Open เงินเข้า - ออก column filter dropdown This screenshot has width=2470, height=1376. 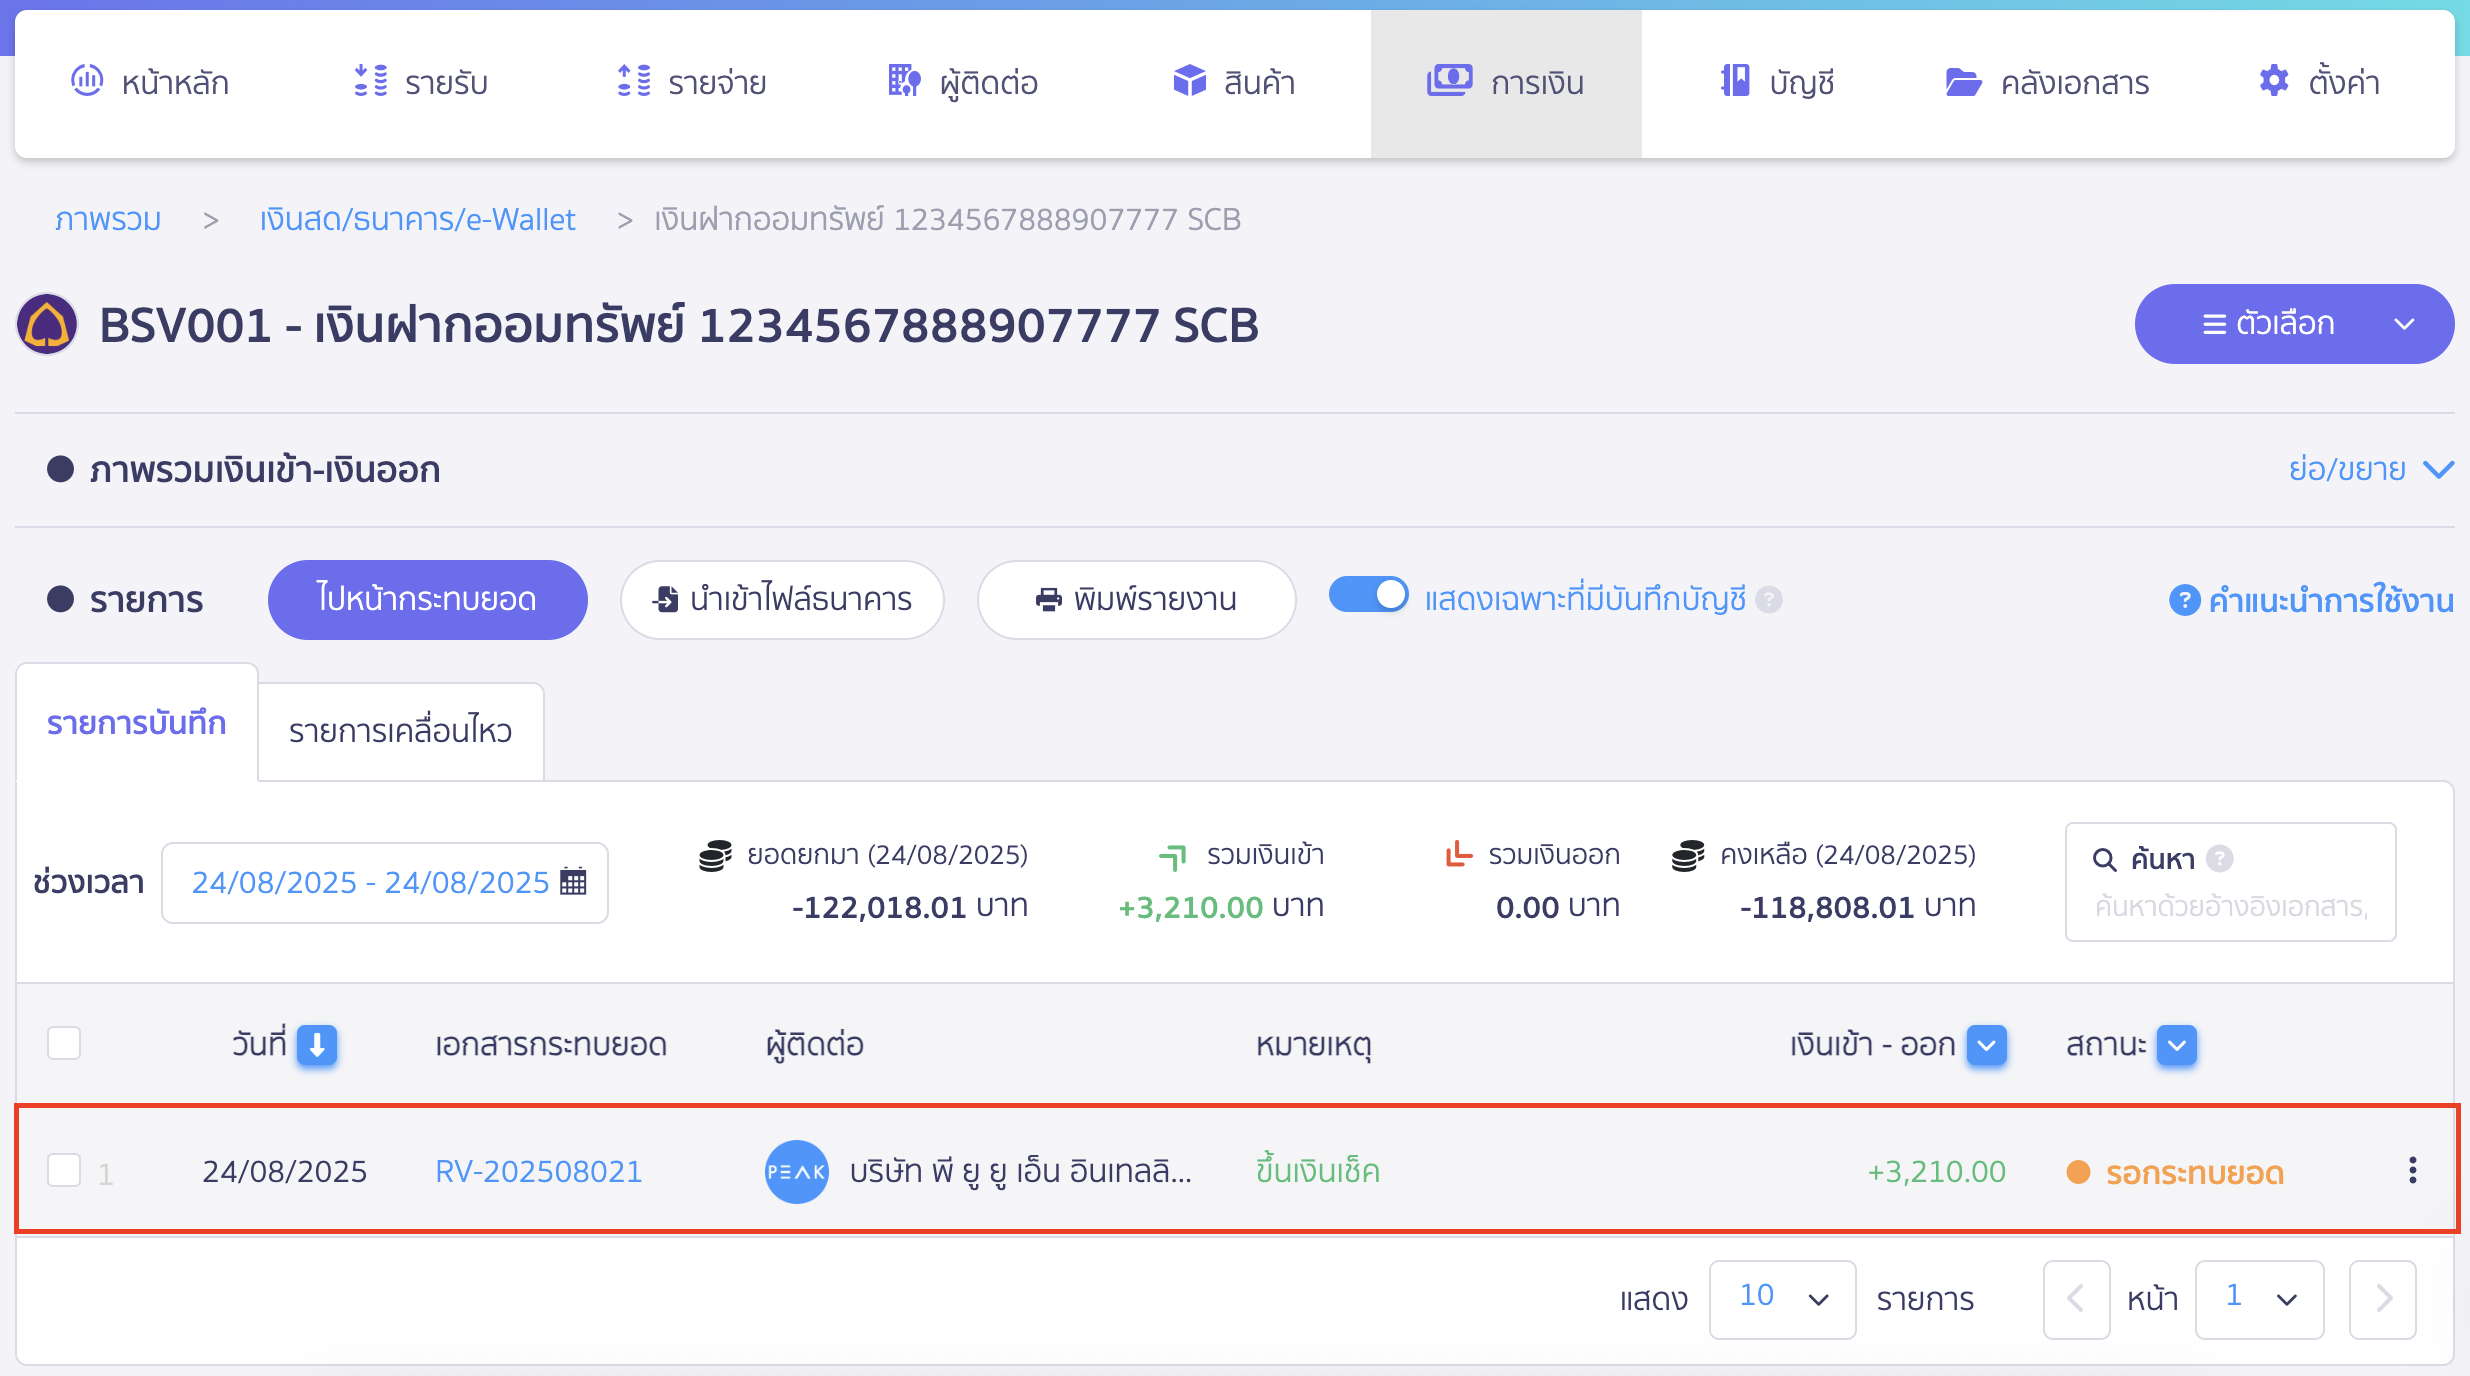[1987, 1045]
